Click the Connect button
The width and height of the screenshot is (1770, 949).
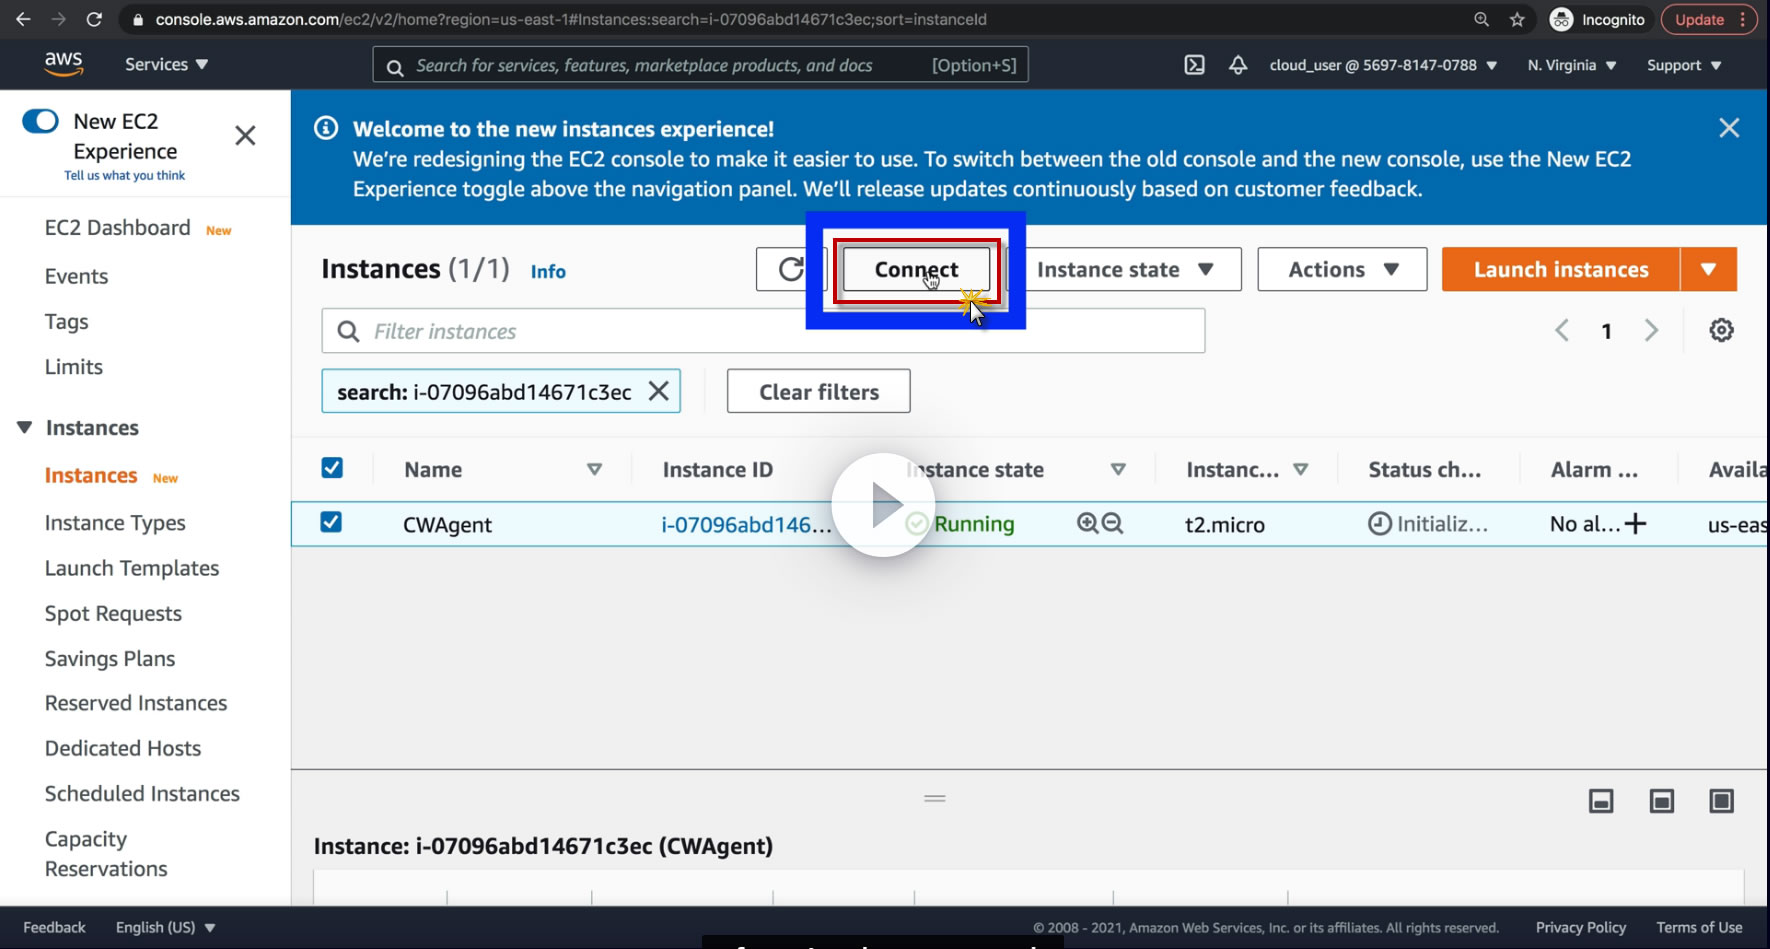click(916, 270)
